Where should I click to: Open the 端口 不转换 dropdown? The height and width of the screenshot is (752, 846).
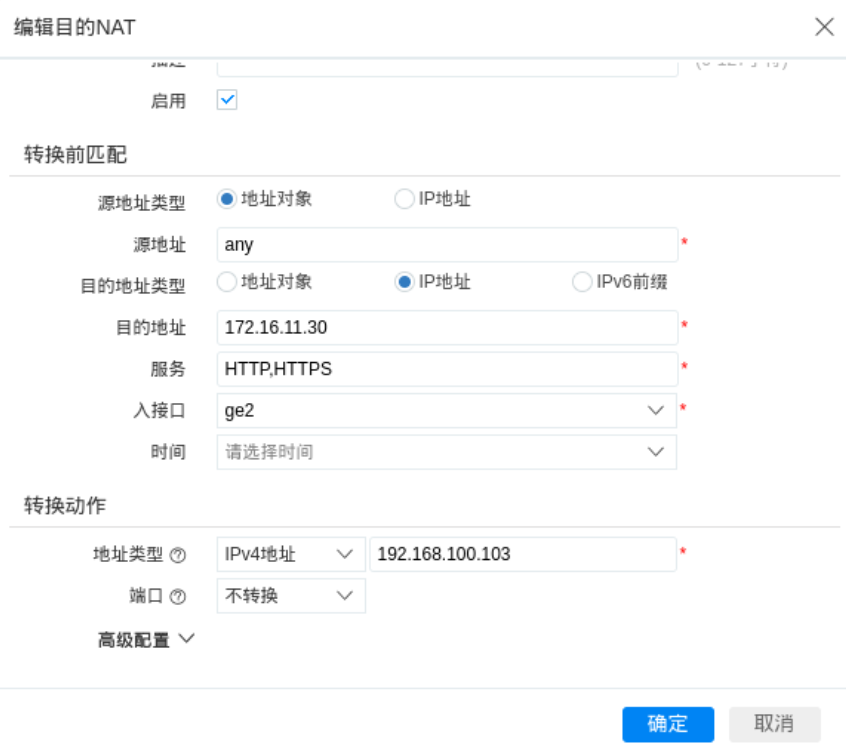290,596
